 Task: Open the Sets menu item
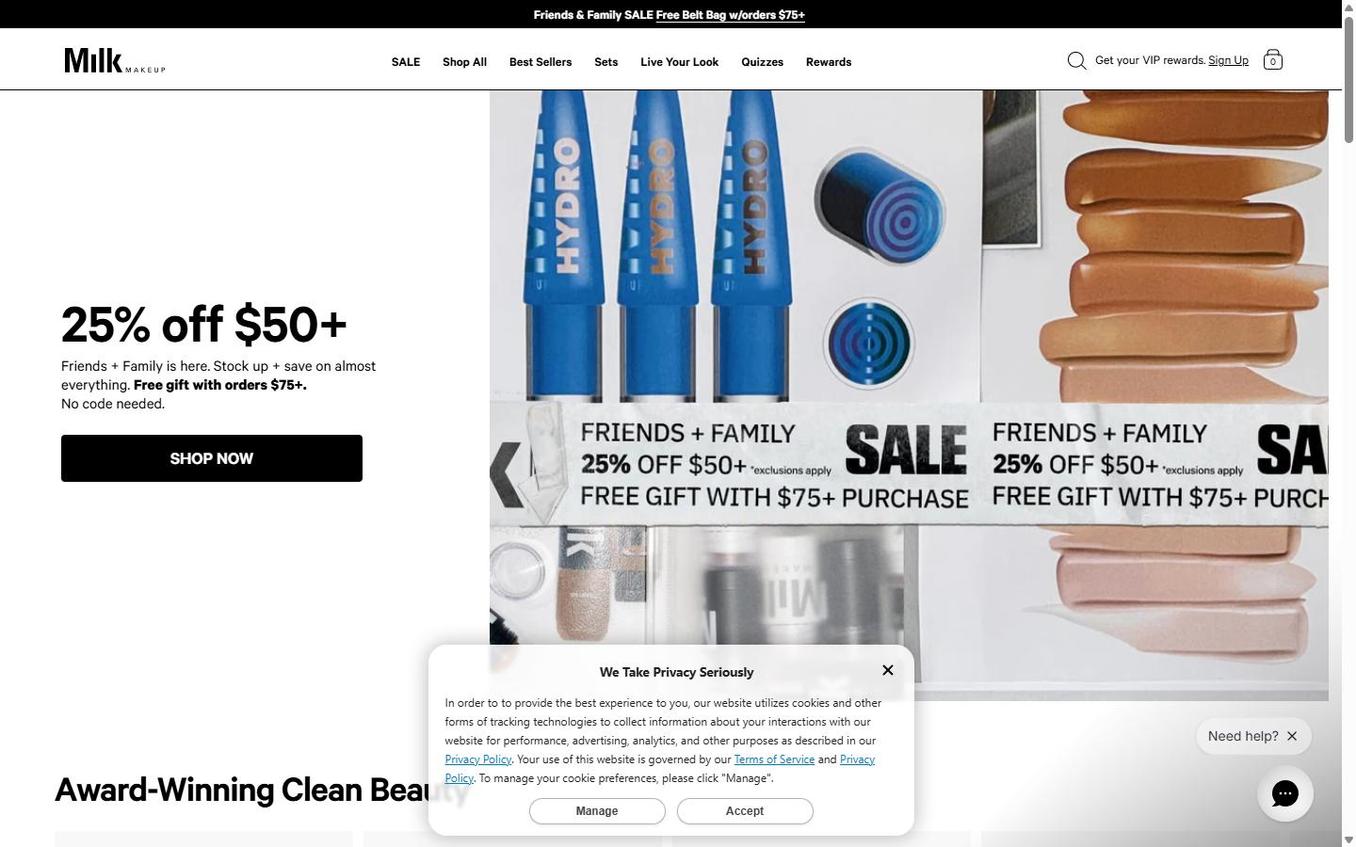pos(606,62)
